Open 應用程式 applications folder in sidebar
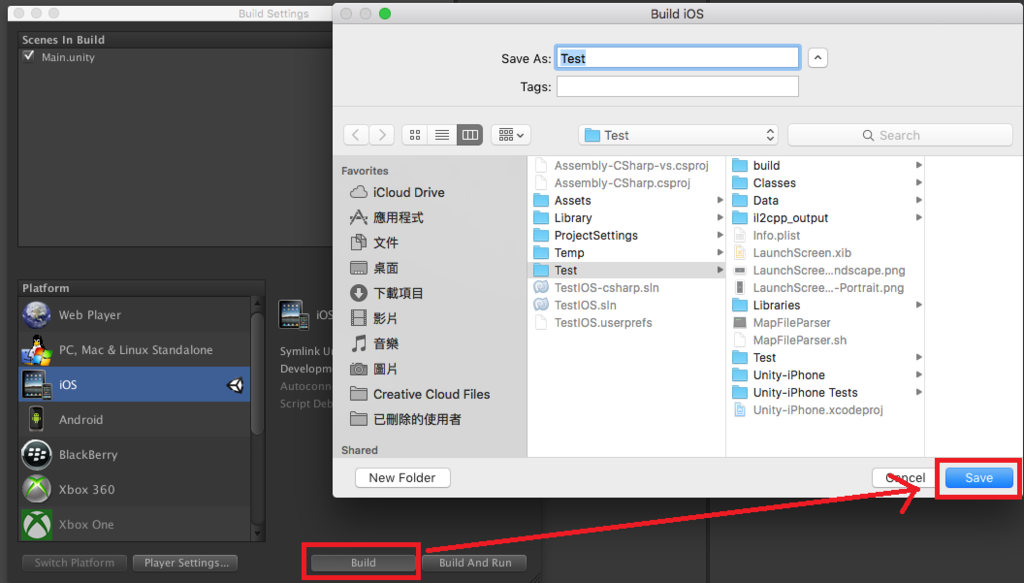Screen dimensions: 1024x583 387,217
